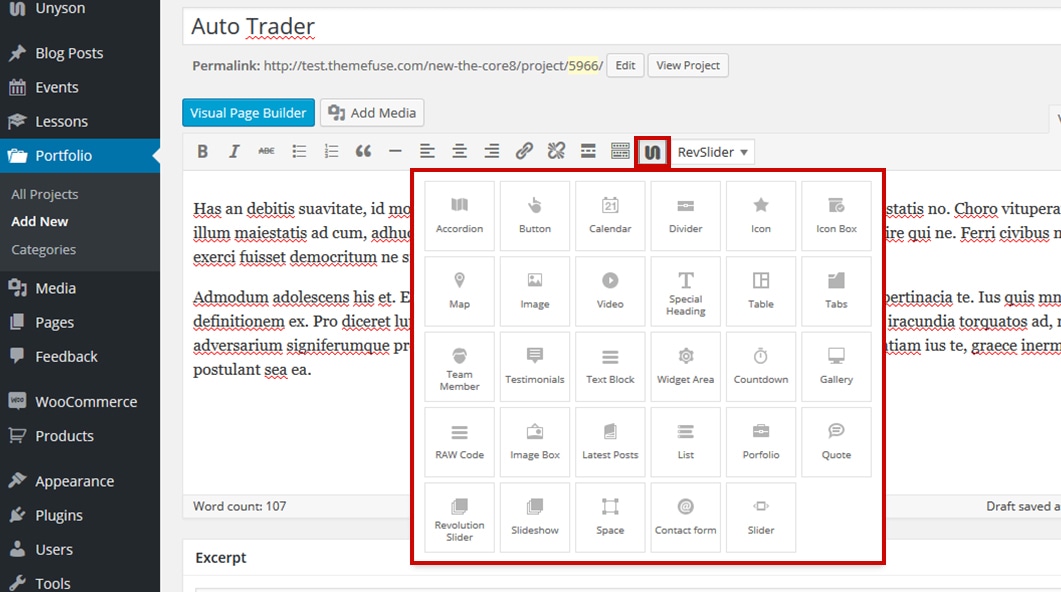This screenshot has height=592, width=1061.
Task: Insert the Slider shortcode
Action: 761,518
